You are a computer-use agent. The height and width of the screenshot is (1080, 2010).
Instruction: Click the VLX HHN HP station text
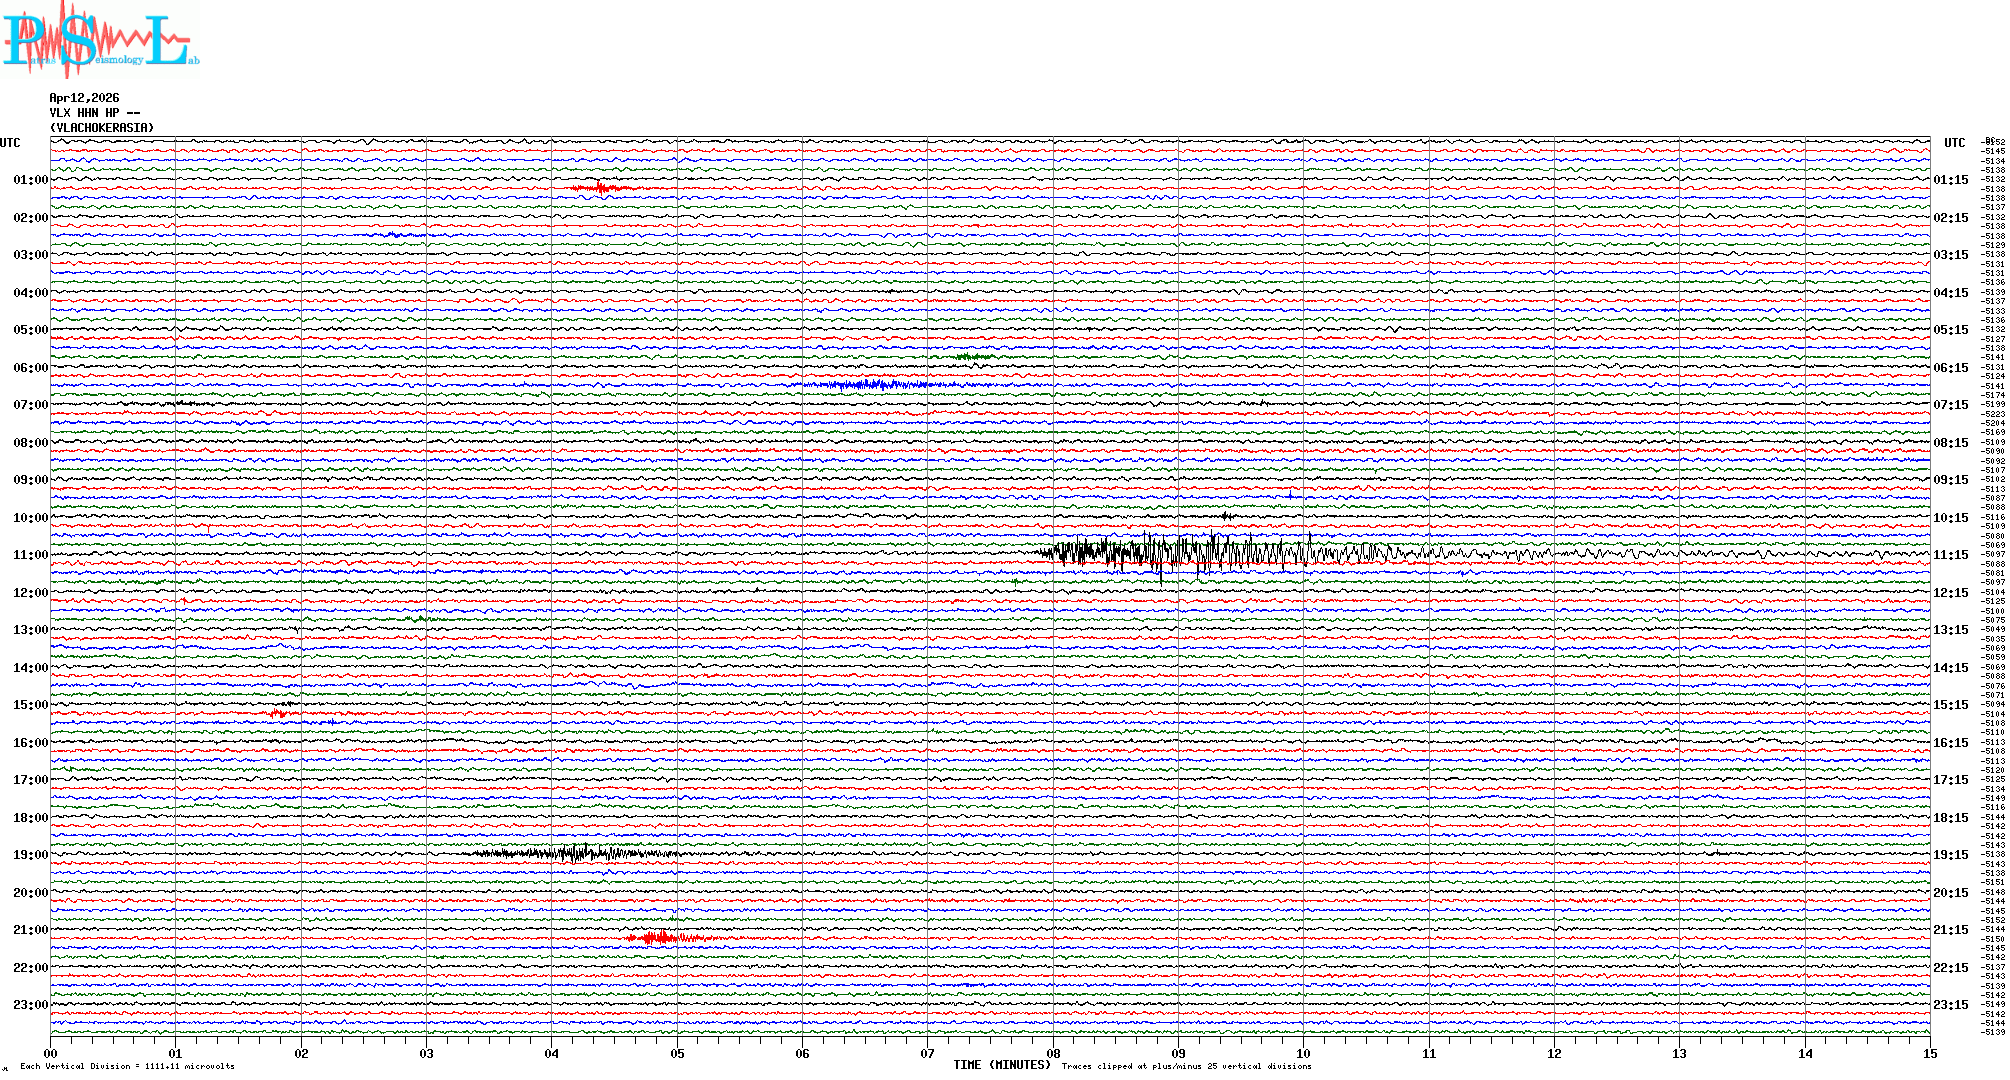[94, 113]
